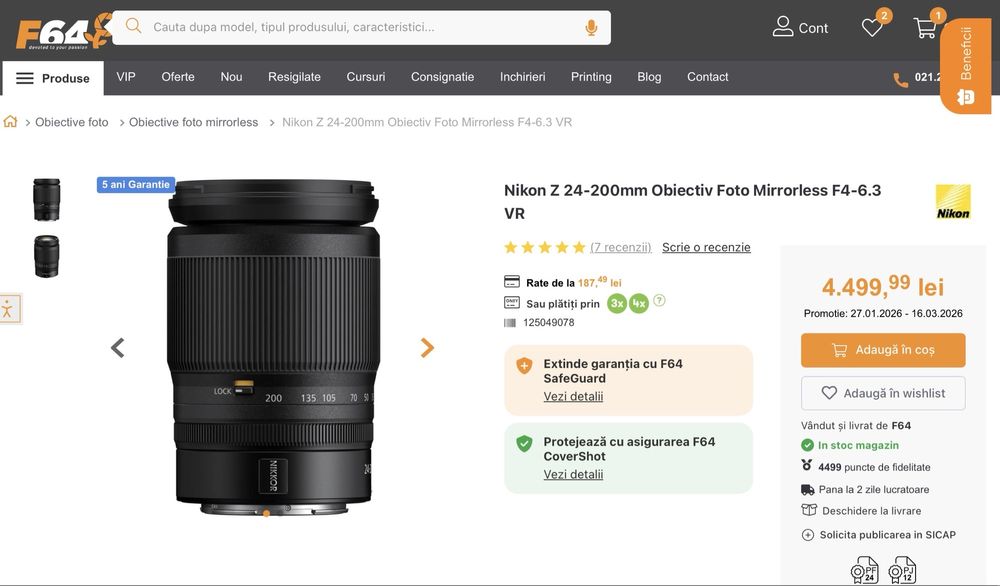Click Rate de la 187,49 lei
Screen dimensions: 1000x586
(x=573, y=282)
